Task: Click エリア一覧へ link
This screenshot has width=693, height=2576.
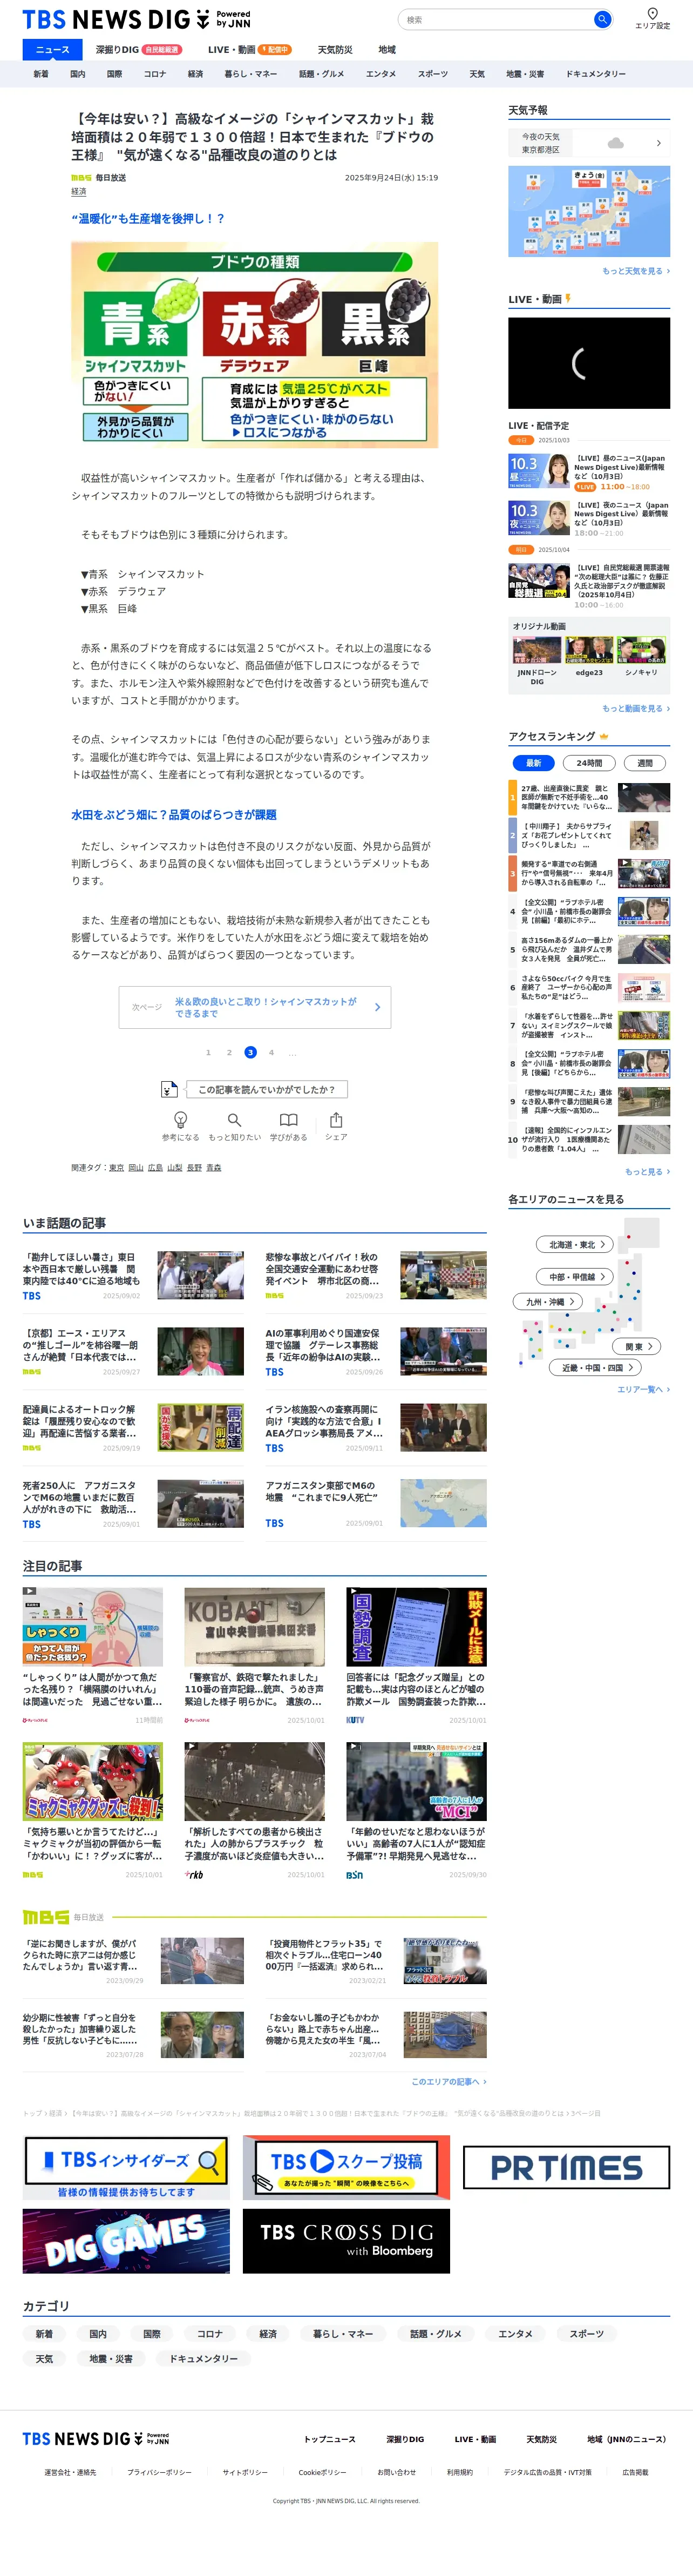Action: click(x=643, y=1389)
